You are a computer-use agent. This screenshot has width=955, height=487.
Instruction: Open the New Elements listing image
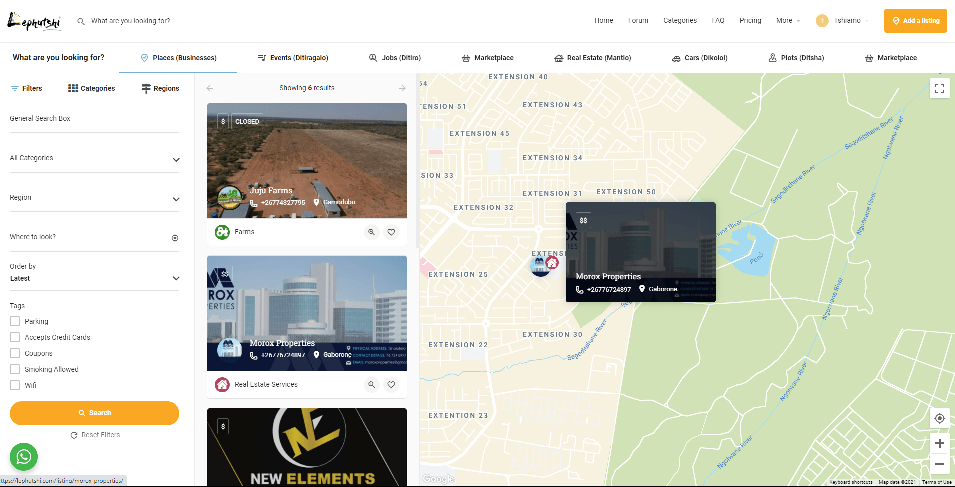coord(307,447)
